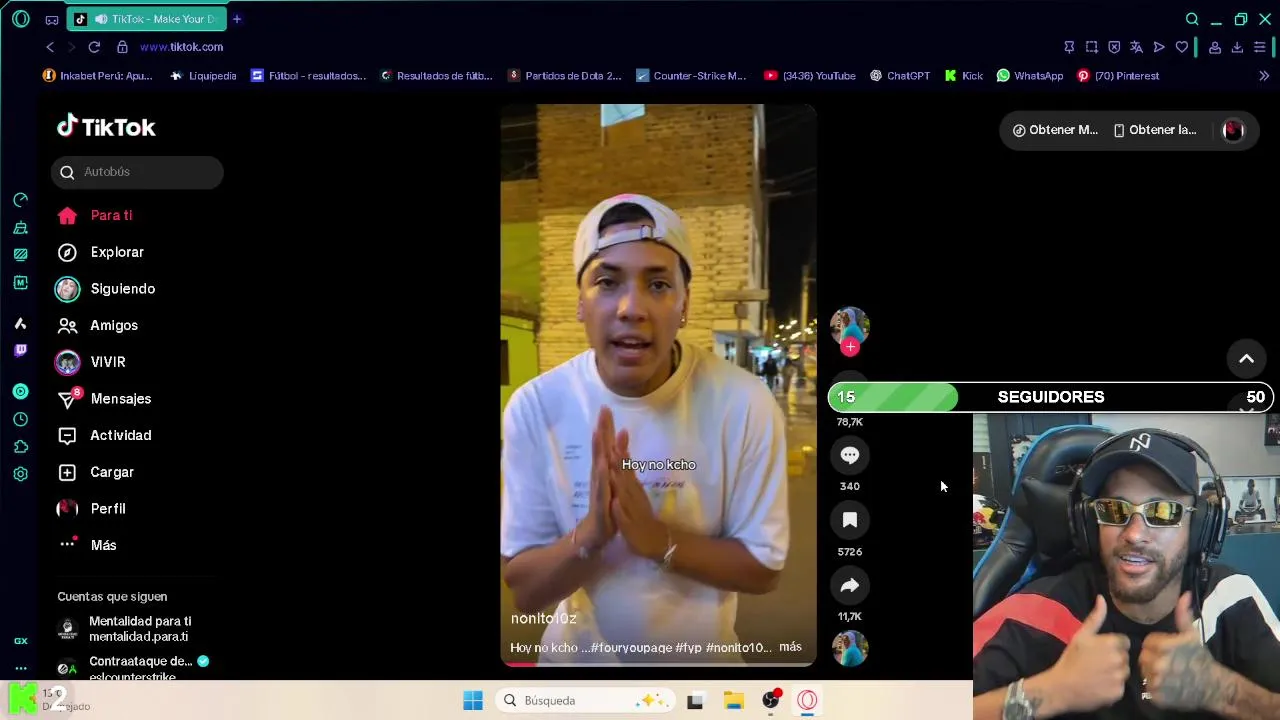The width and height of the screenshot is (1280, 720).
Task: Open the 'ChatGPT' bookmark
Action: [900, 76]
